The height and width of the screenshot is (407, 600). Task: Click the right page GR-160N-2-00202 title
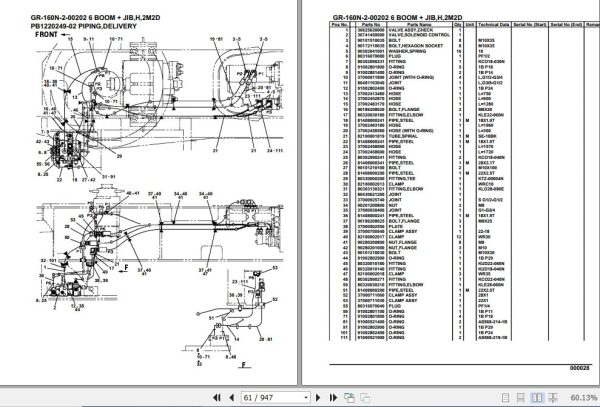click(x=397, y=18)
